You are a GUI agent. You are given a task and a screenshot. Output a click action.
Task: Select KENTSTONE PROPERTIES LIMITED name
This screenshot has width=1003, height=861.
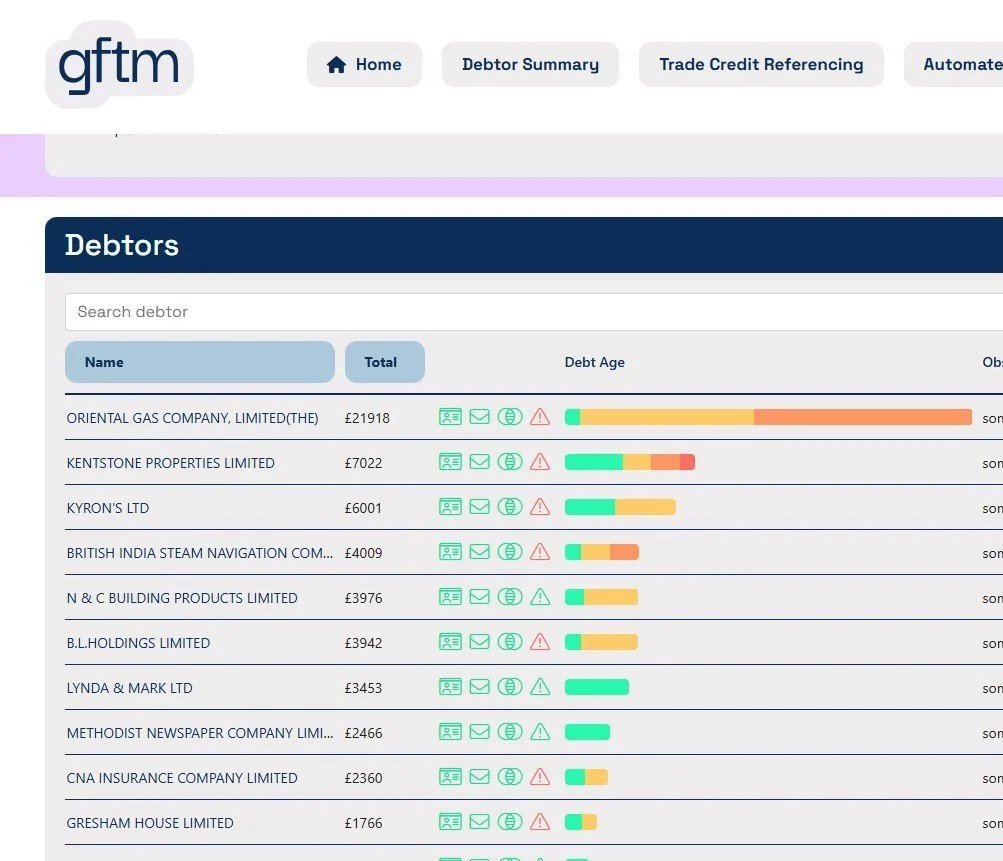pyautogui.click(x=171, y=463)
